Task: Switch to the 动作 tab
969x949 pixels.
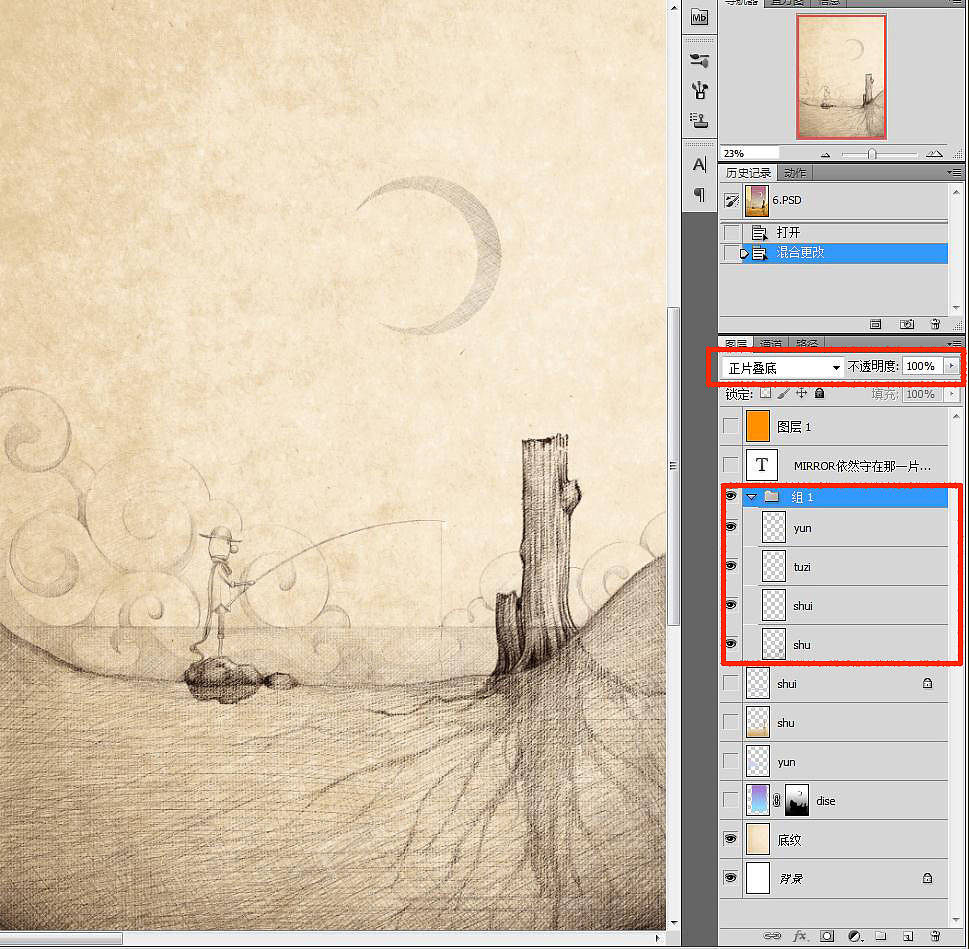Action: click(x=794, y=173)
